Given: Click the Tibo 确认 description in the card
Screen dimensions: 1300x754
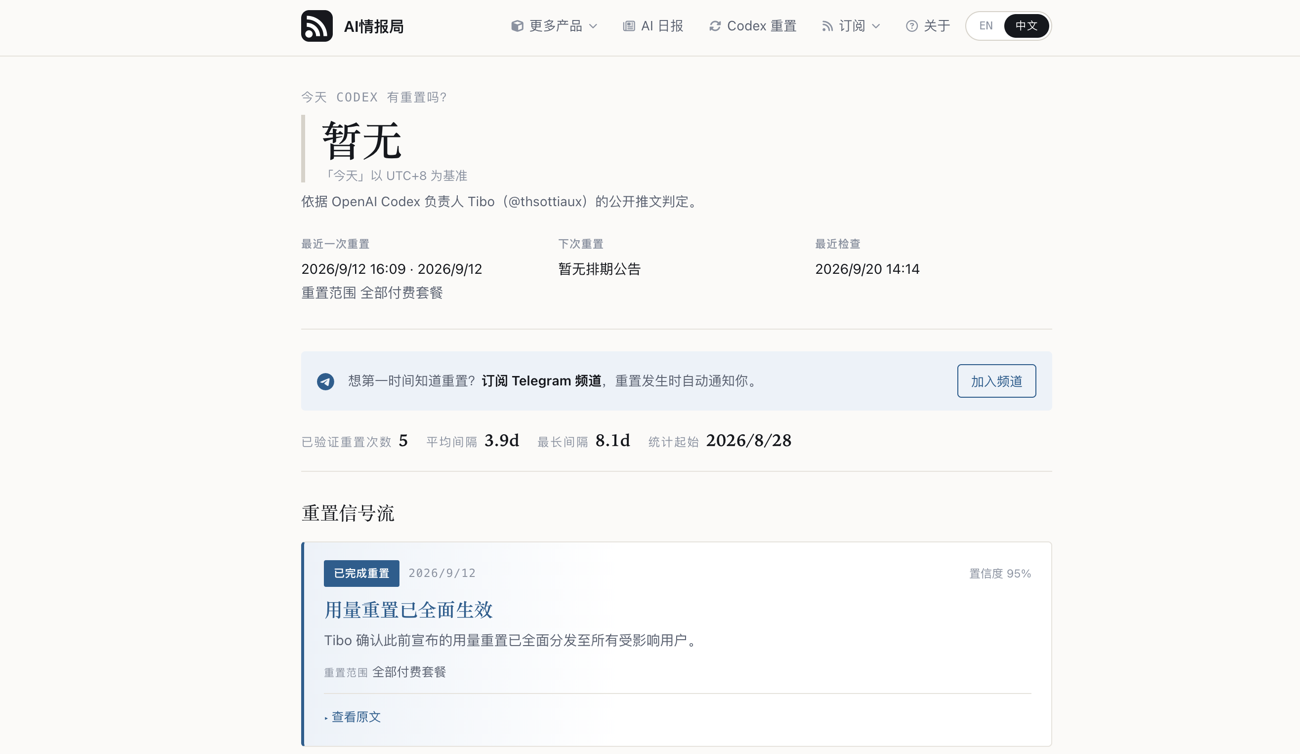Looking at the screenshot, I should (513, 641).
